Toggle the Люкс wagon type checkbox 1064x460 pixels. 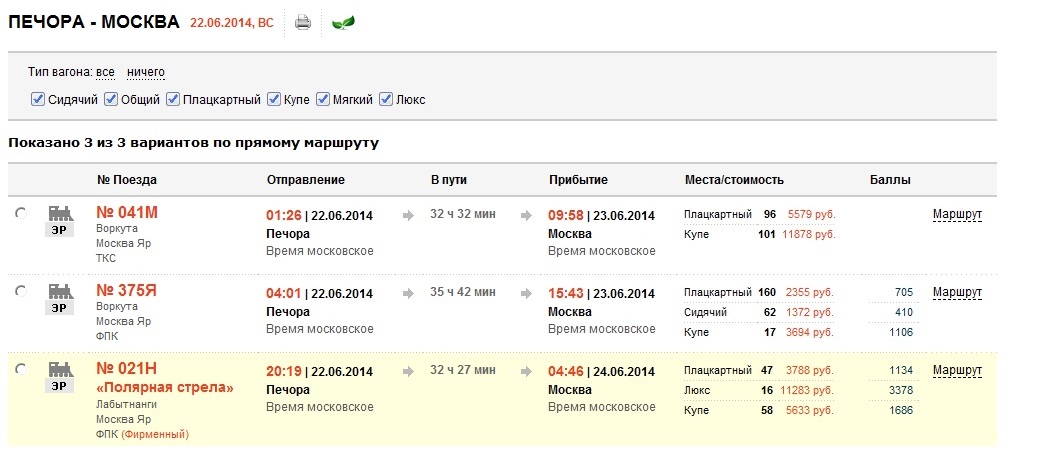pos(386,99)
